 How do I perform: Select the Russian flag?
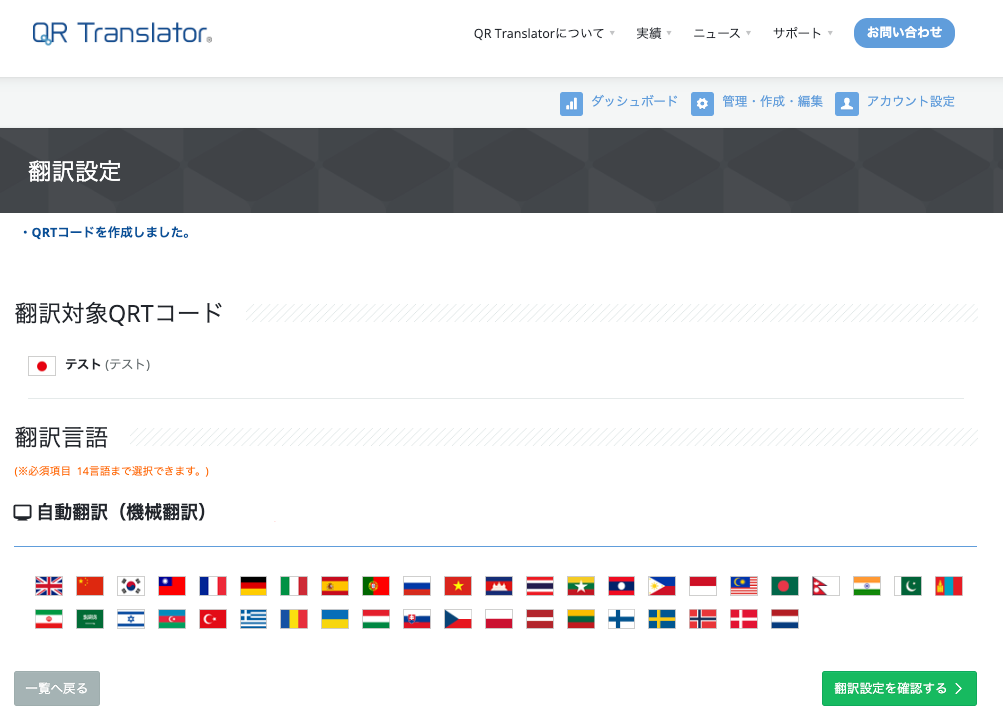click(417, 586)
